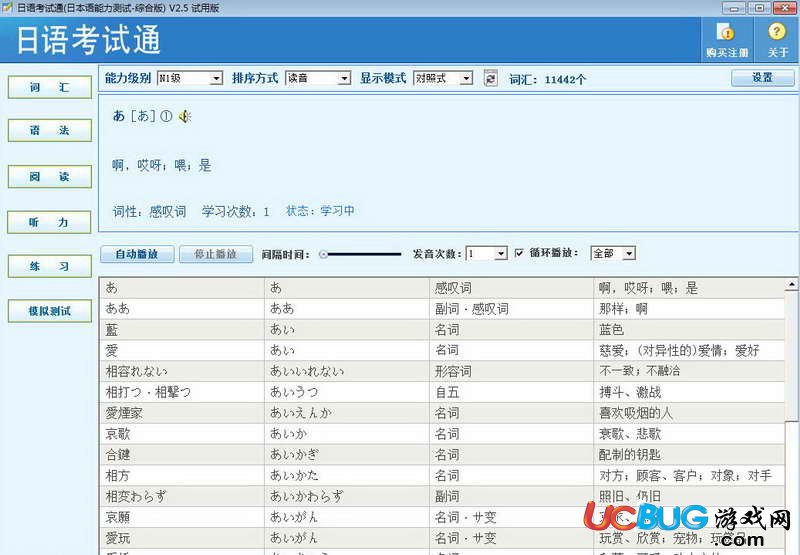Select the 相容れない row
This screenshot has height=555, width=800.
442,371
